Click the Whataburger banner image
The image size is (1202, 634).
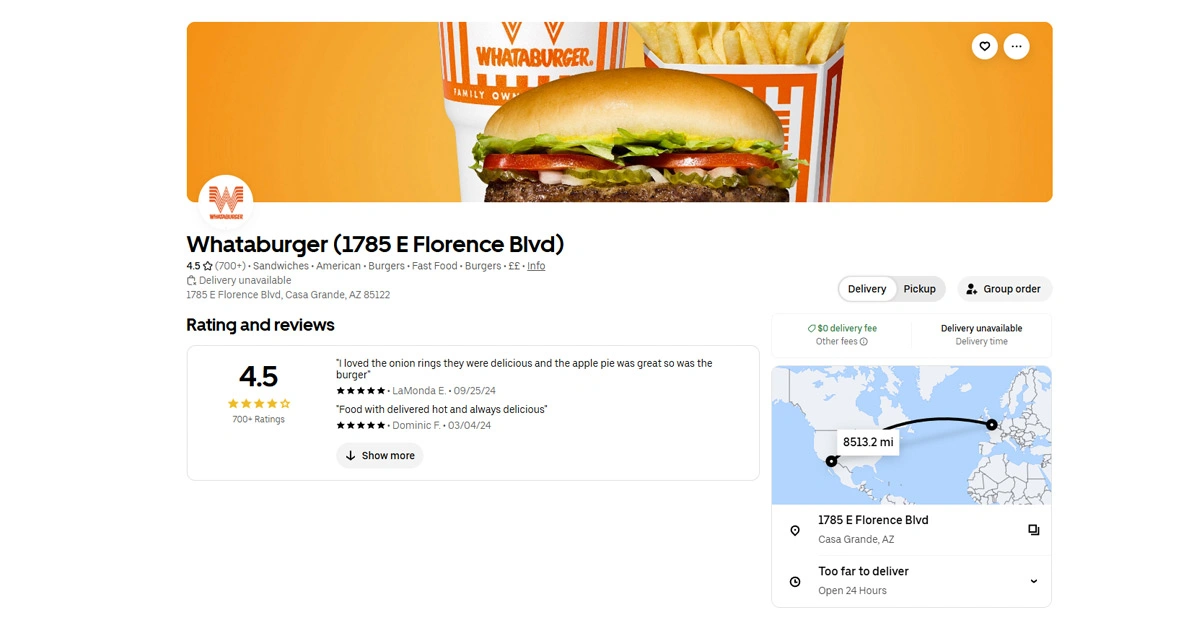click(x=619, y=112)
